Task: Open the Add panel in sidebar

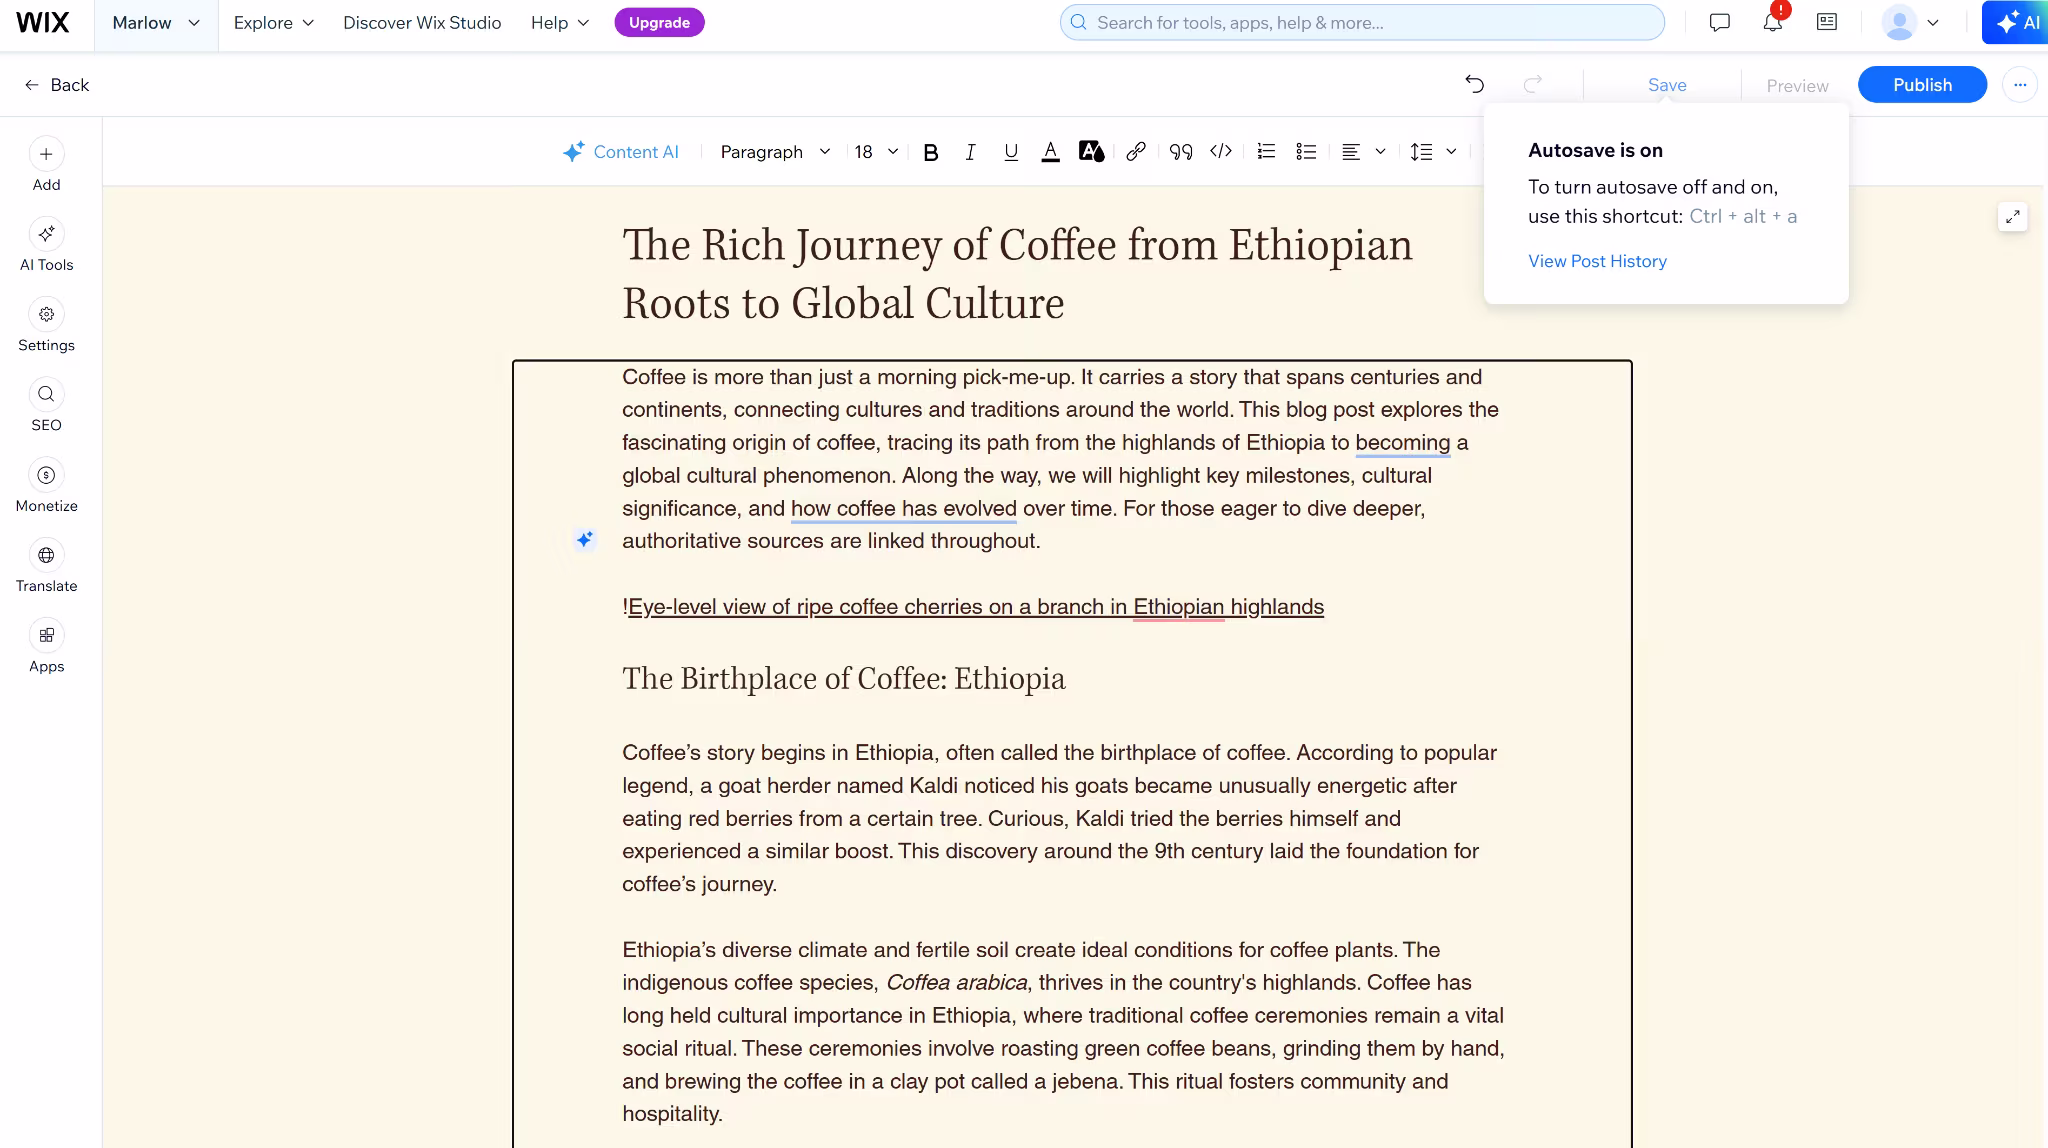Action: pos(46,165)
